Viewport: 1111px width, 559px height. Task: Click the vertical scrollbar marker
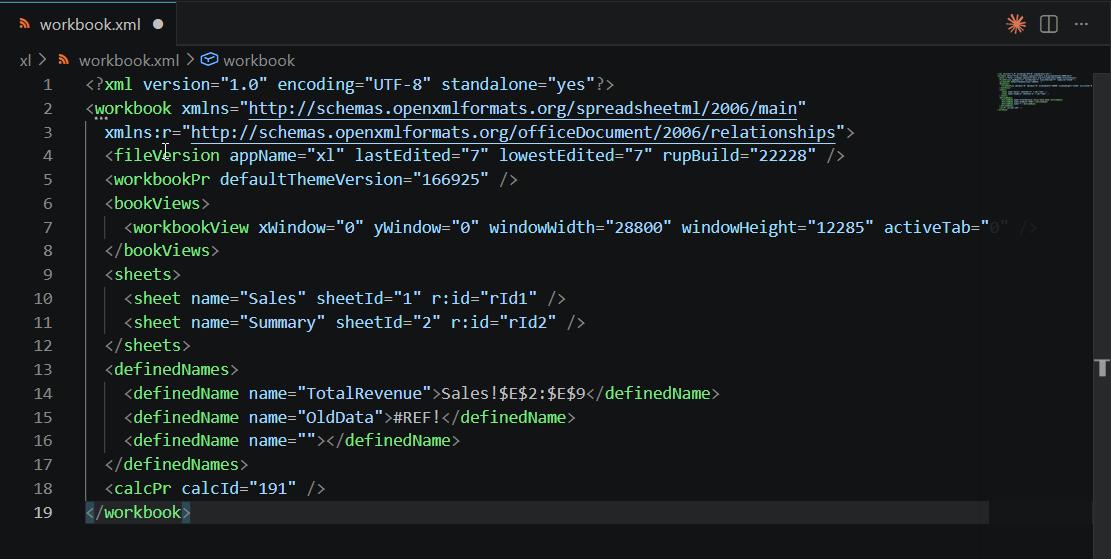coord(1102,367)
